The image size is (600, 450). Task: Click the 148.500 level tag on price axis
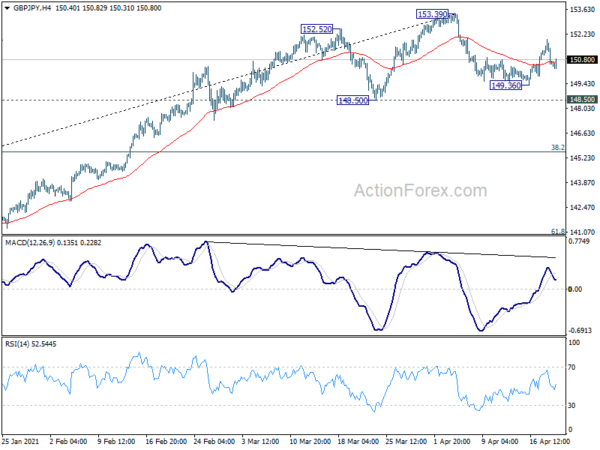click(x=582, y=99)
